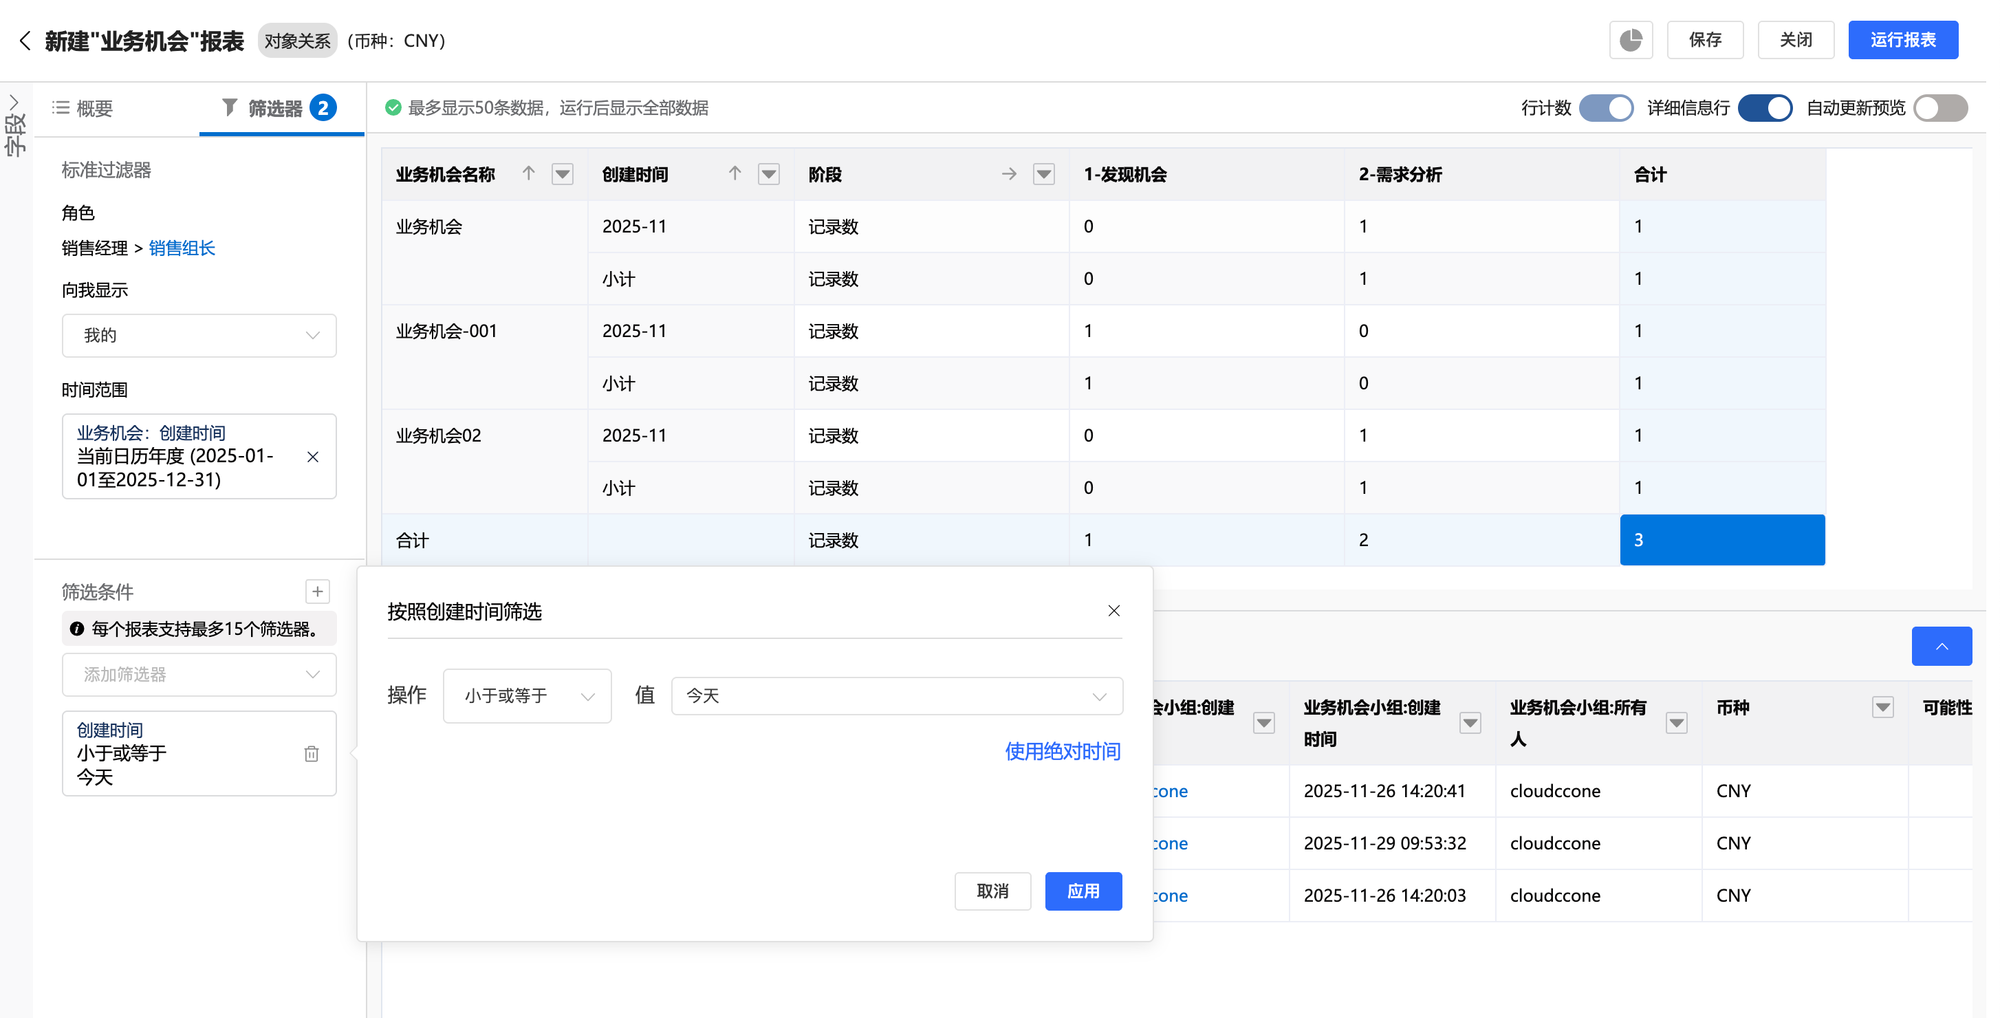This screenshot has height=1018, width=2000.
Task: Click the 使用绝对时间 link
Action: 1062,752
